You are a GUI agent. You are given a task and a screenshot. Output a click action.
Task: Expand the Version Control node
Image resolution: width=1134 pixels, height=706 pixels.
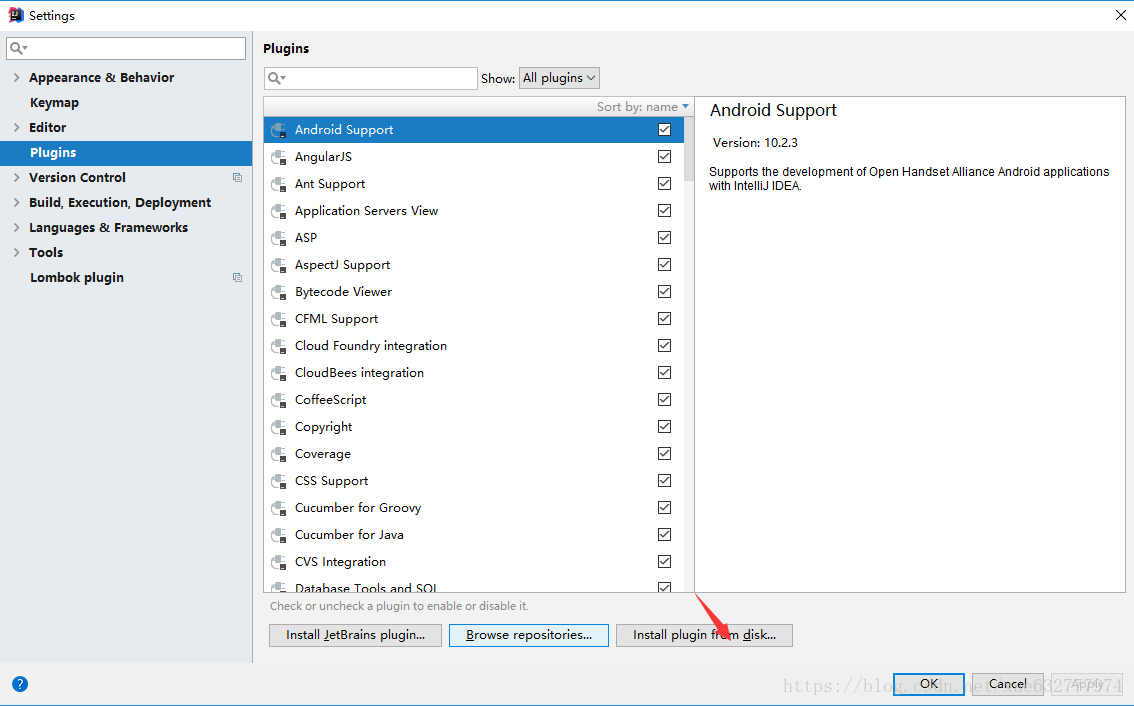(17, 177)
